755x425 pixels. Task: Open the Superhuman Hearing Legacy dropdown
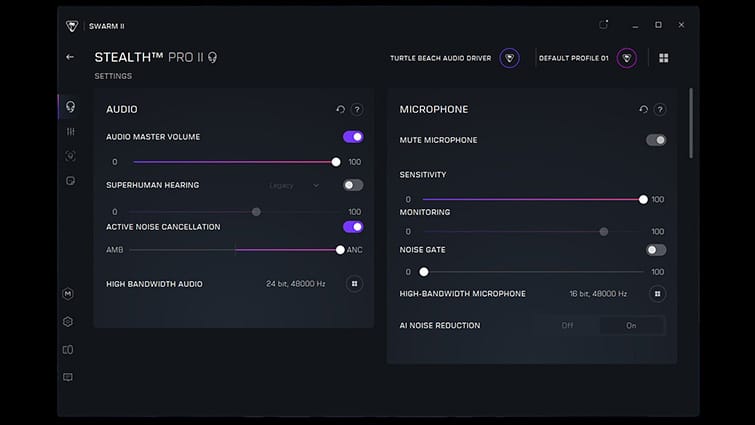[x=294, y=186]
